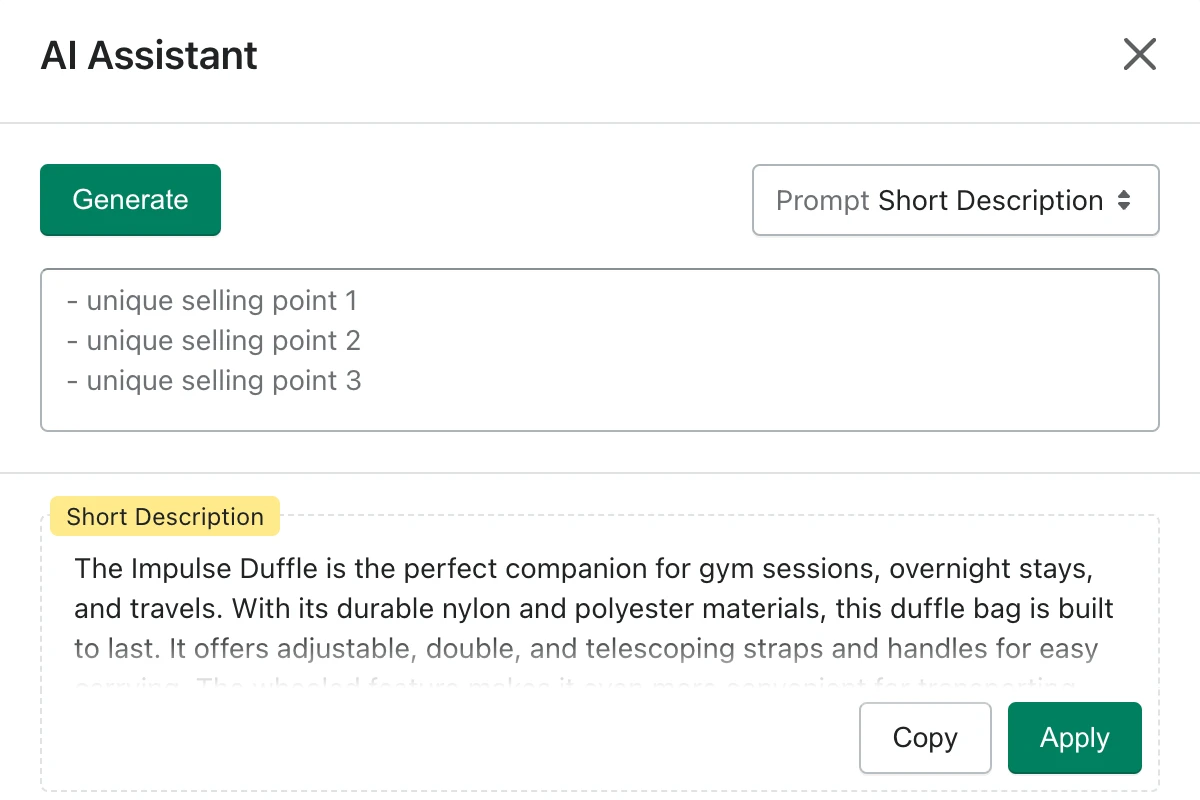
Task: Click the "unique selling point 2" placeholder line
Action: [214, 341]
